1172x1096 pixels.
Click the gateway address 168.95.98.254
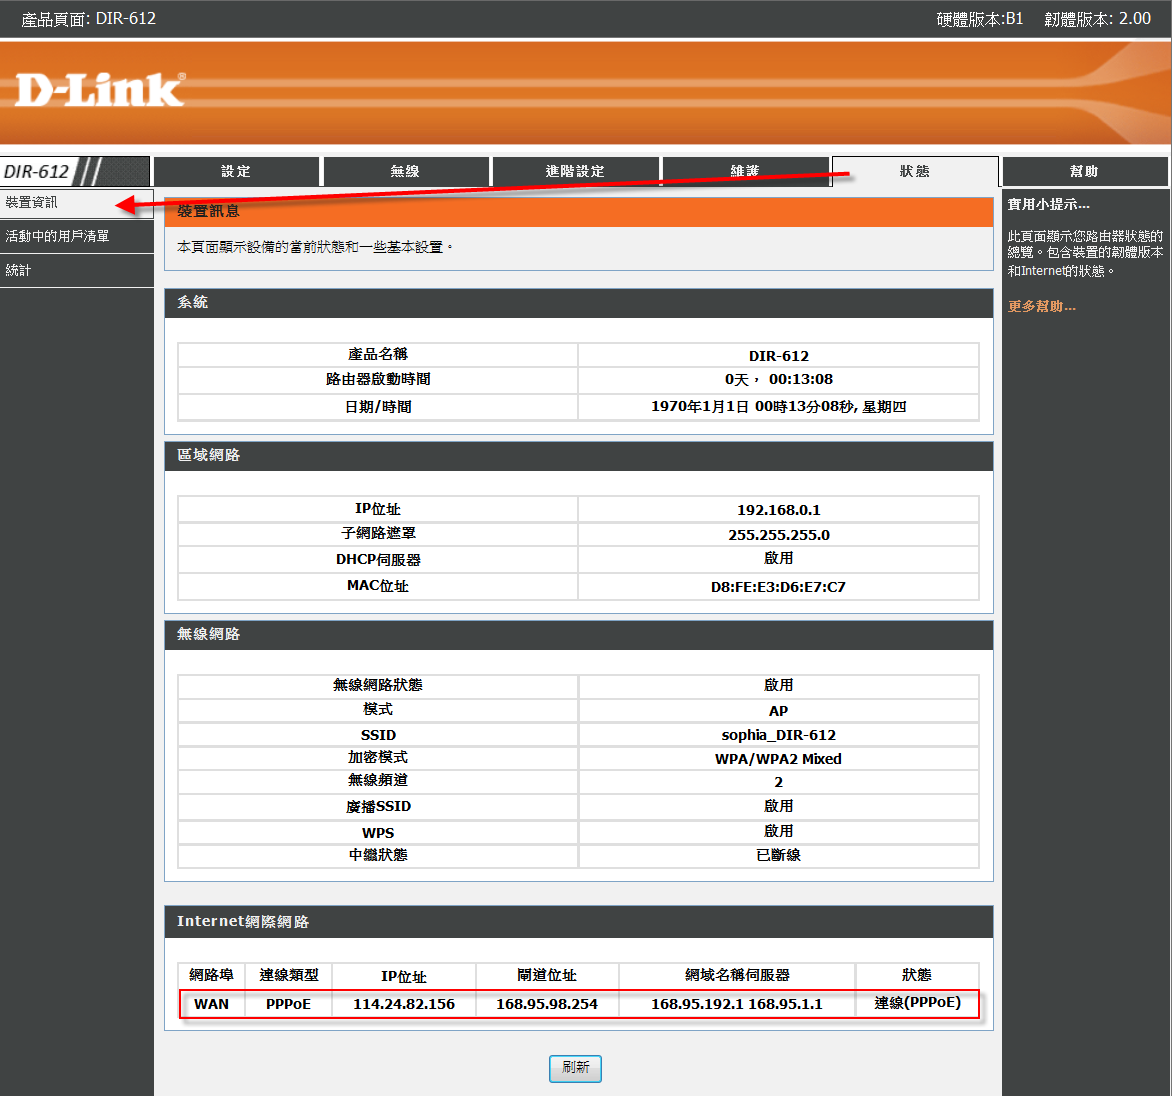(x=547, y=1004)
